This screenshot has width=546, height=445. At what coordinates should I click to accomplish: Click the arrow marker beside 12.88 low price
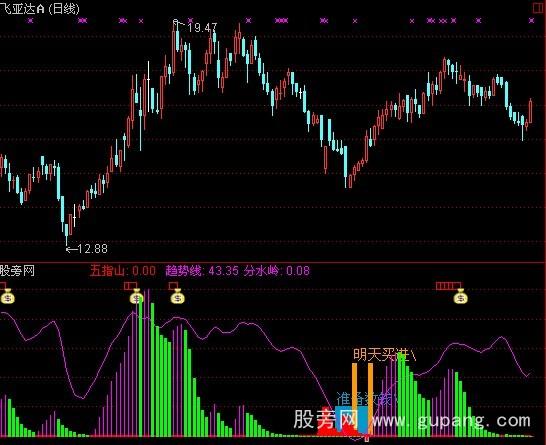pyautogui.click(x=71, y=249)
